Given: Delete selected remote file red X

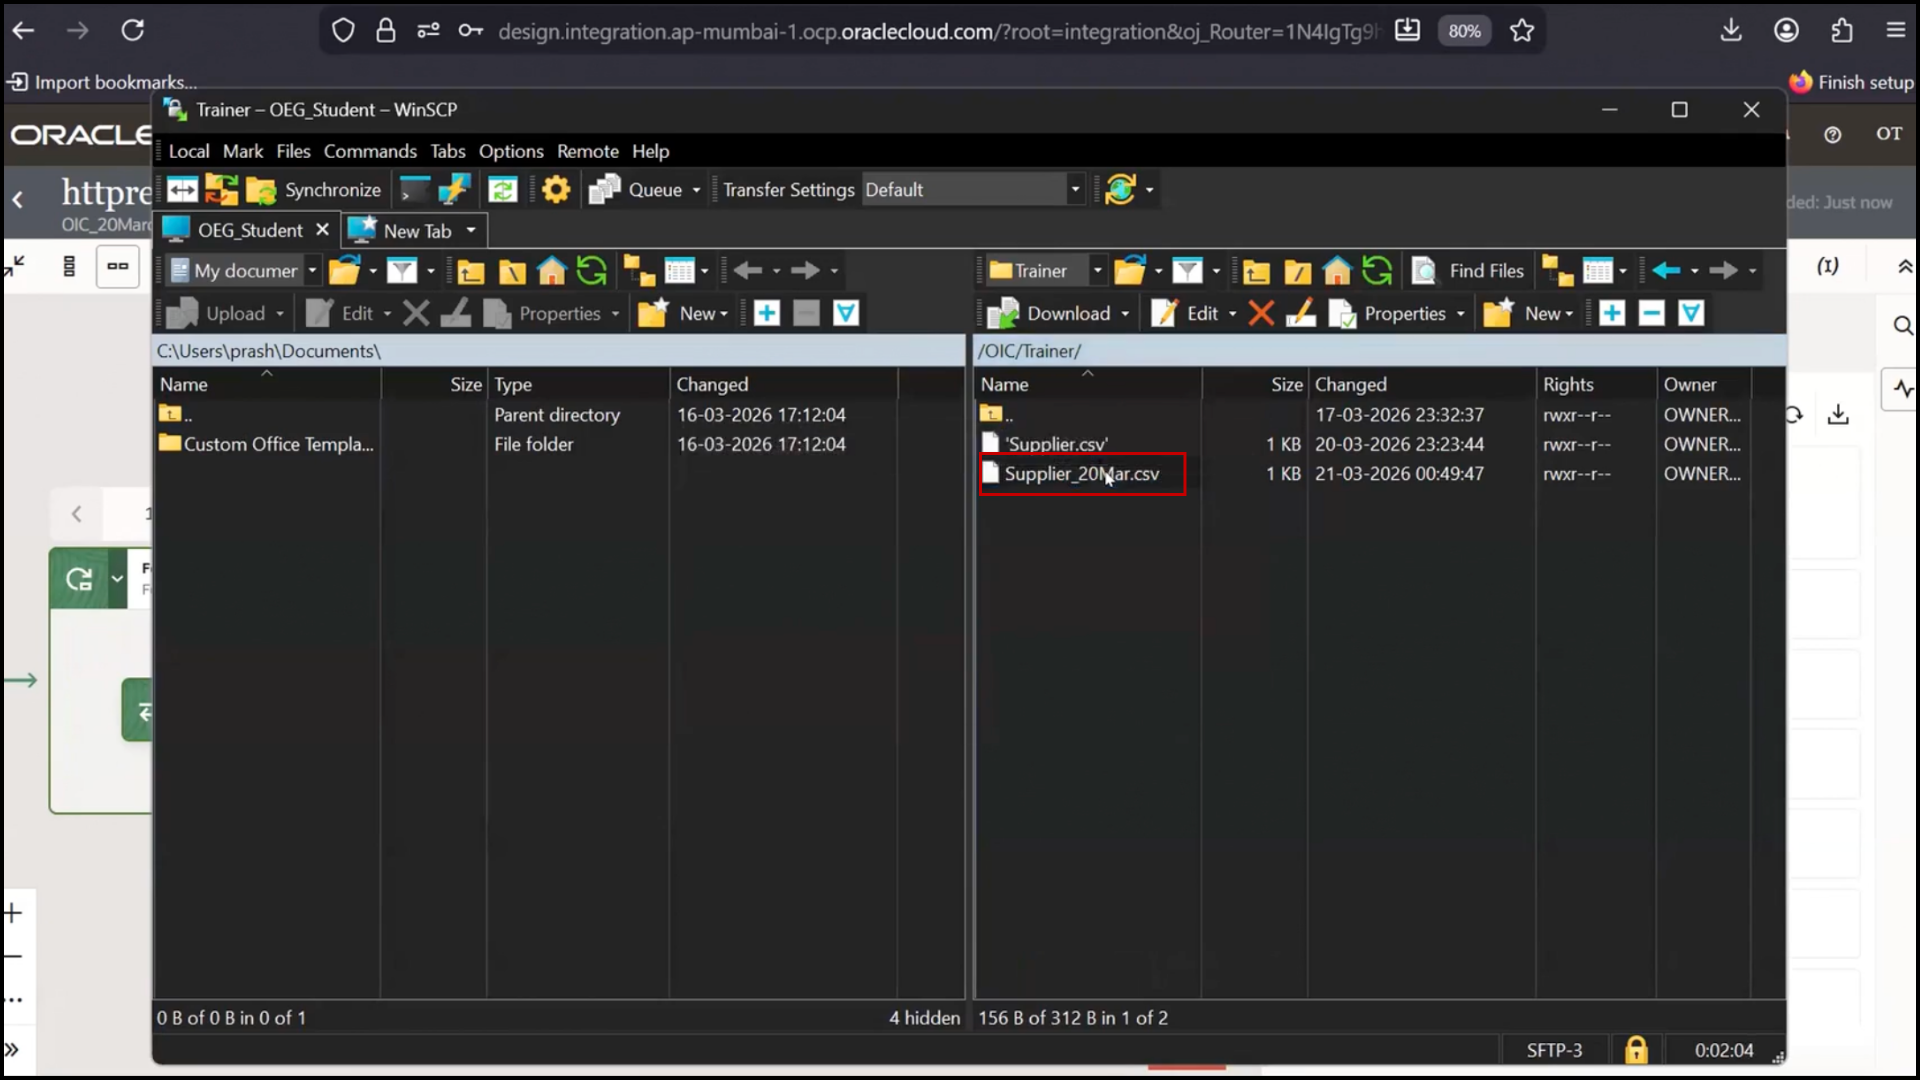Looking at the screenshot, I should (1261, 314).
